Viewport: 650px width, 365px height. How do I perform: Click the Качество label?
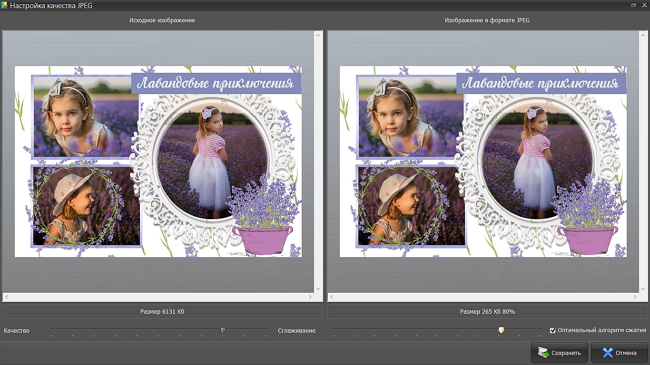click(x=17, y=331)
